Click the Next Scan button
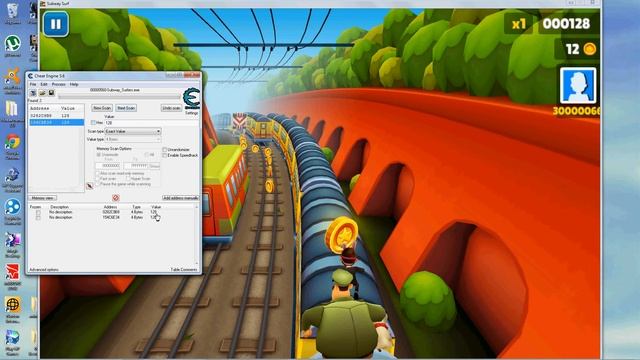 (126, 108)
